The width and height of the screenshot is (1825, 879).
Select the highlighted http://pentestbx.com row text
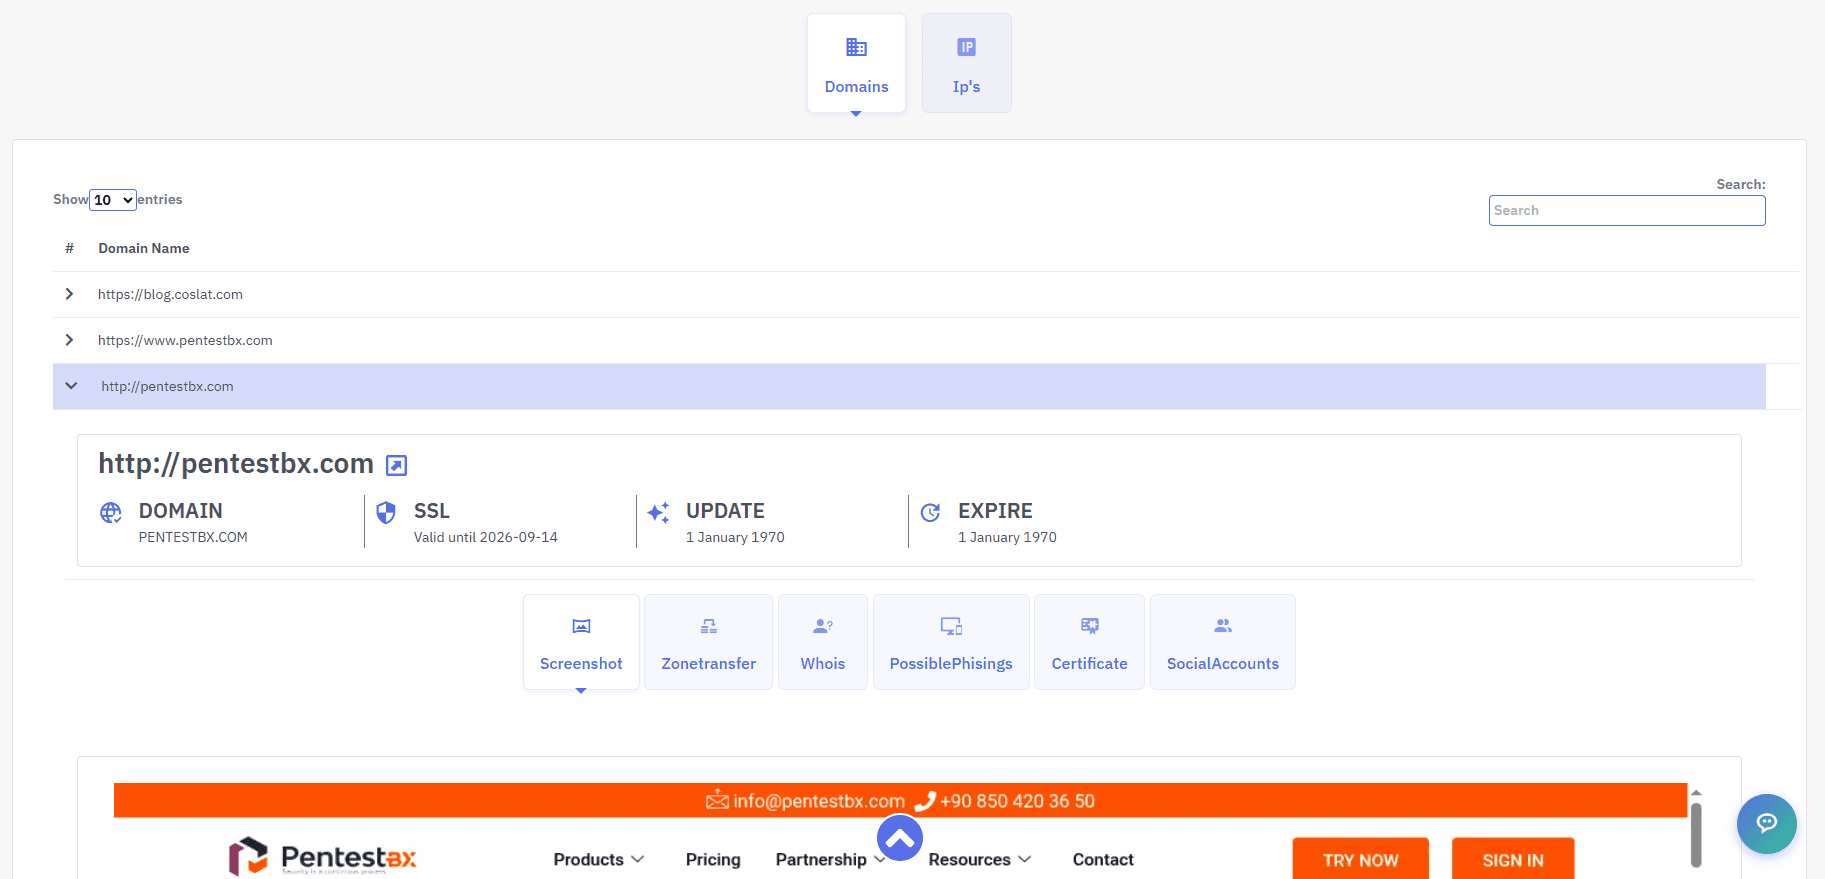tap(167, 386)
